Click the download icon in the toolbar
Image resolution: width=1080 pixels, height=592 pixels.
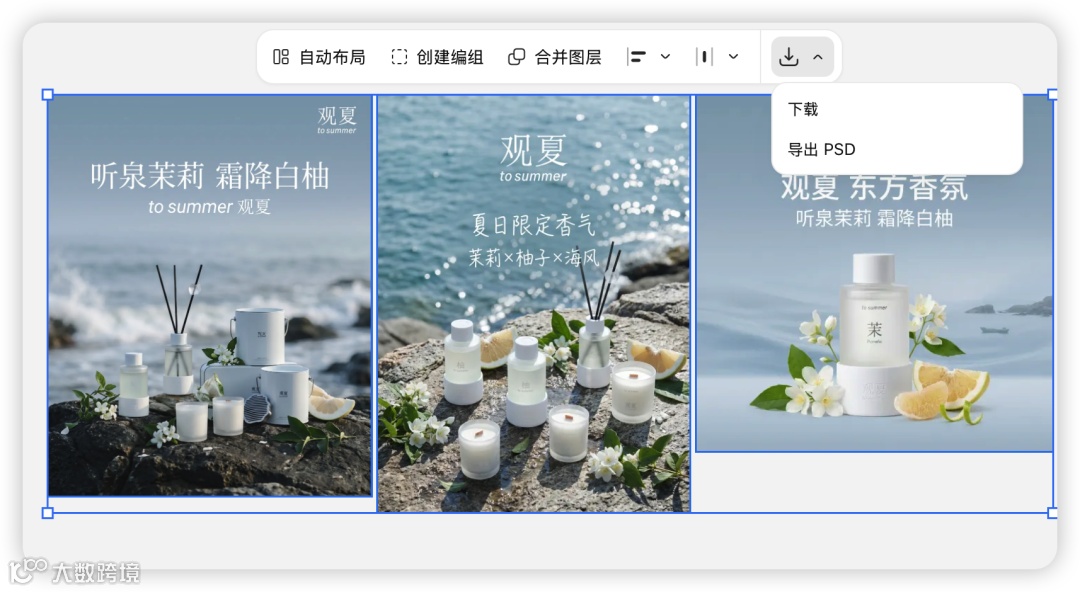789,57
